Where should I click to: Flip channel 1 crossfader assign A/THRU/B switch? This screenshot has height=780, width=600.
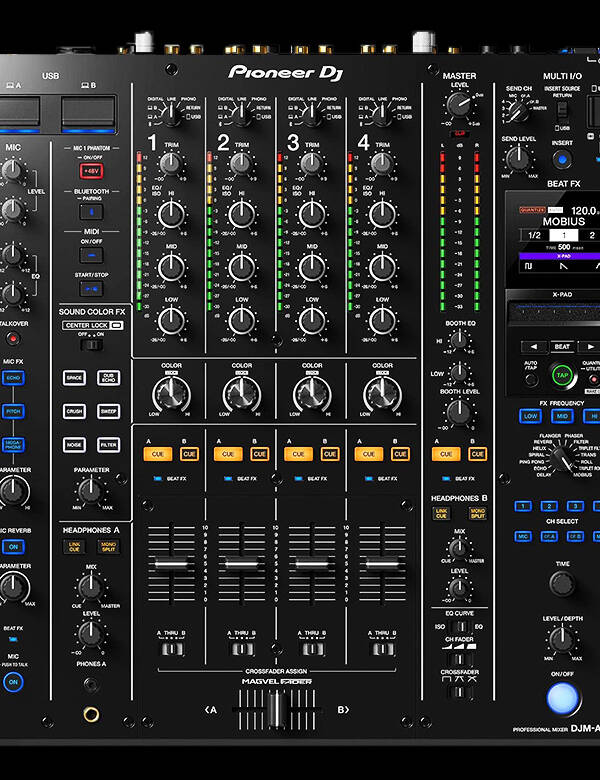(172, 649)
